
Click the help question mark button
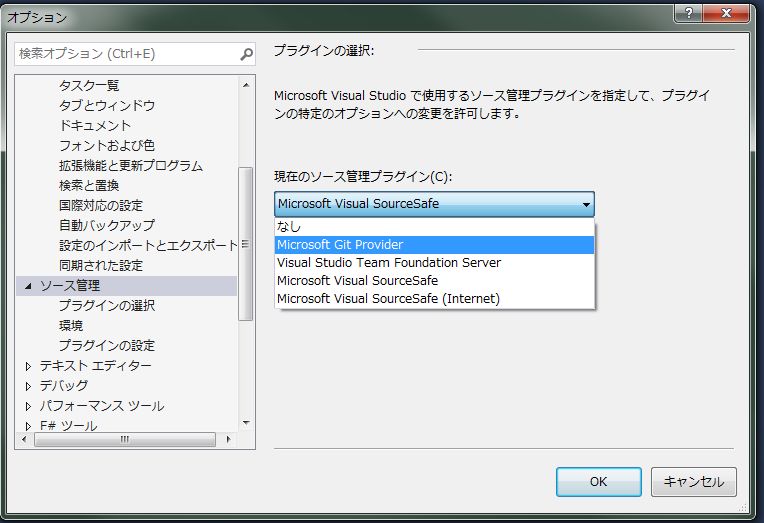[x=688, y=13]
